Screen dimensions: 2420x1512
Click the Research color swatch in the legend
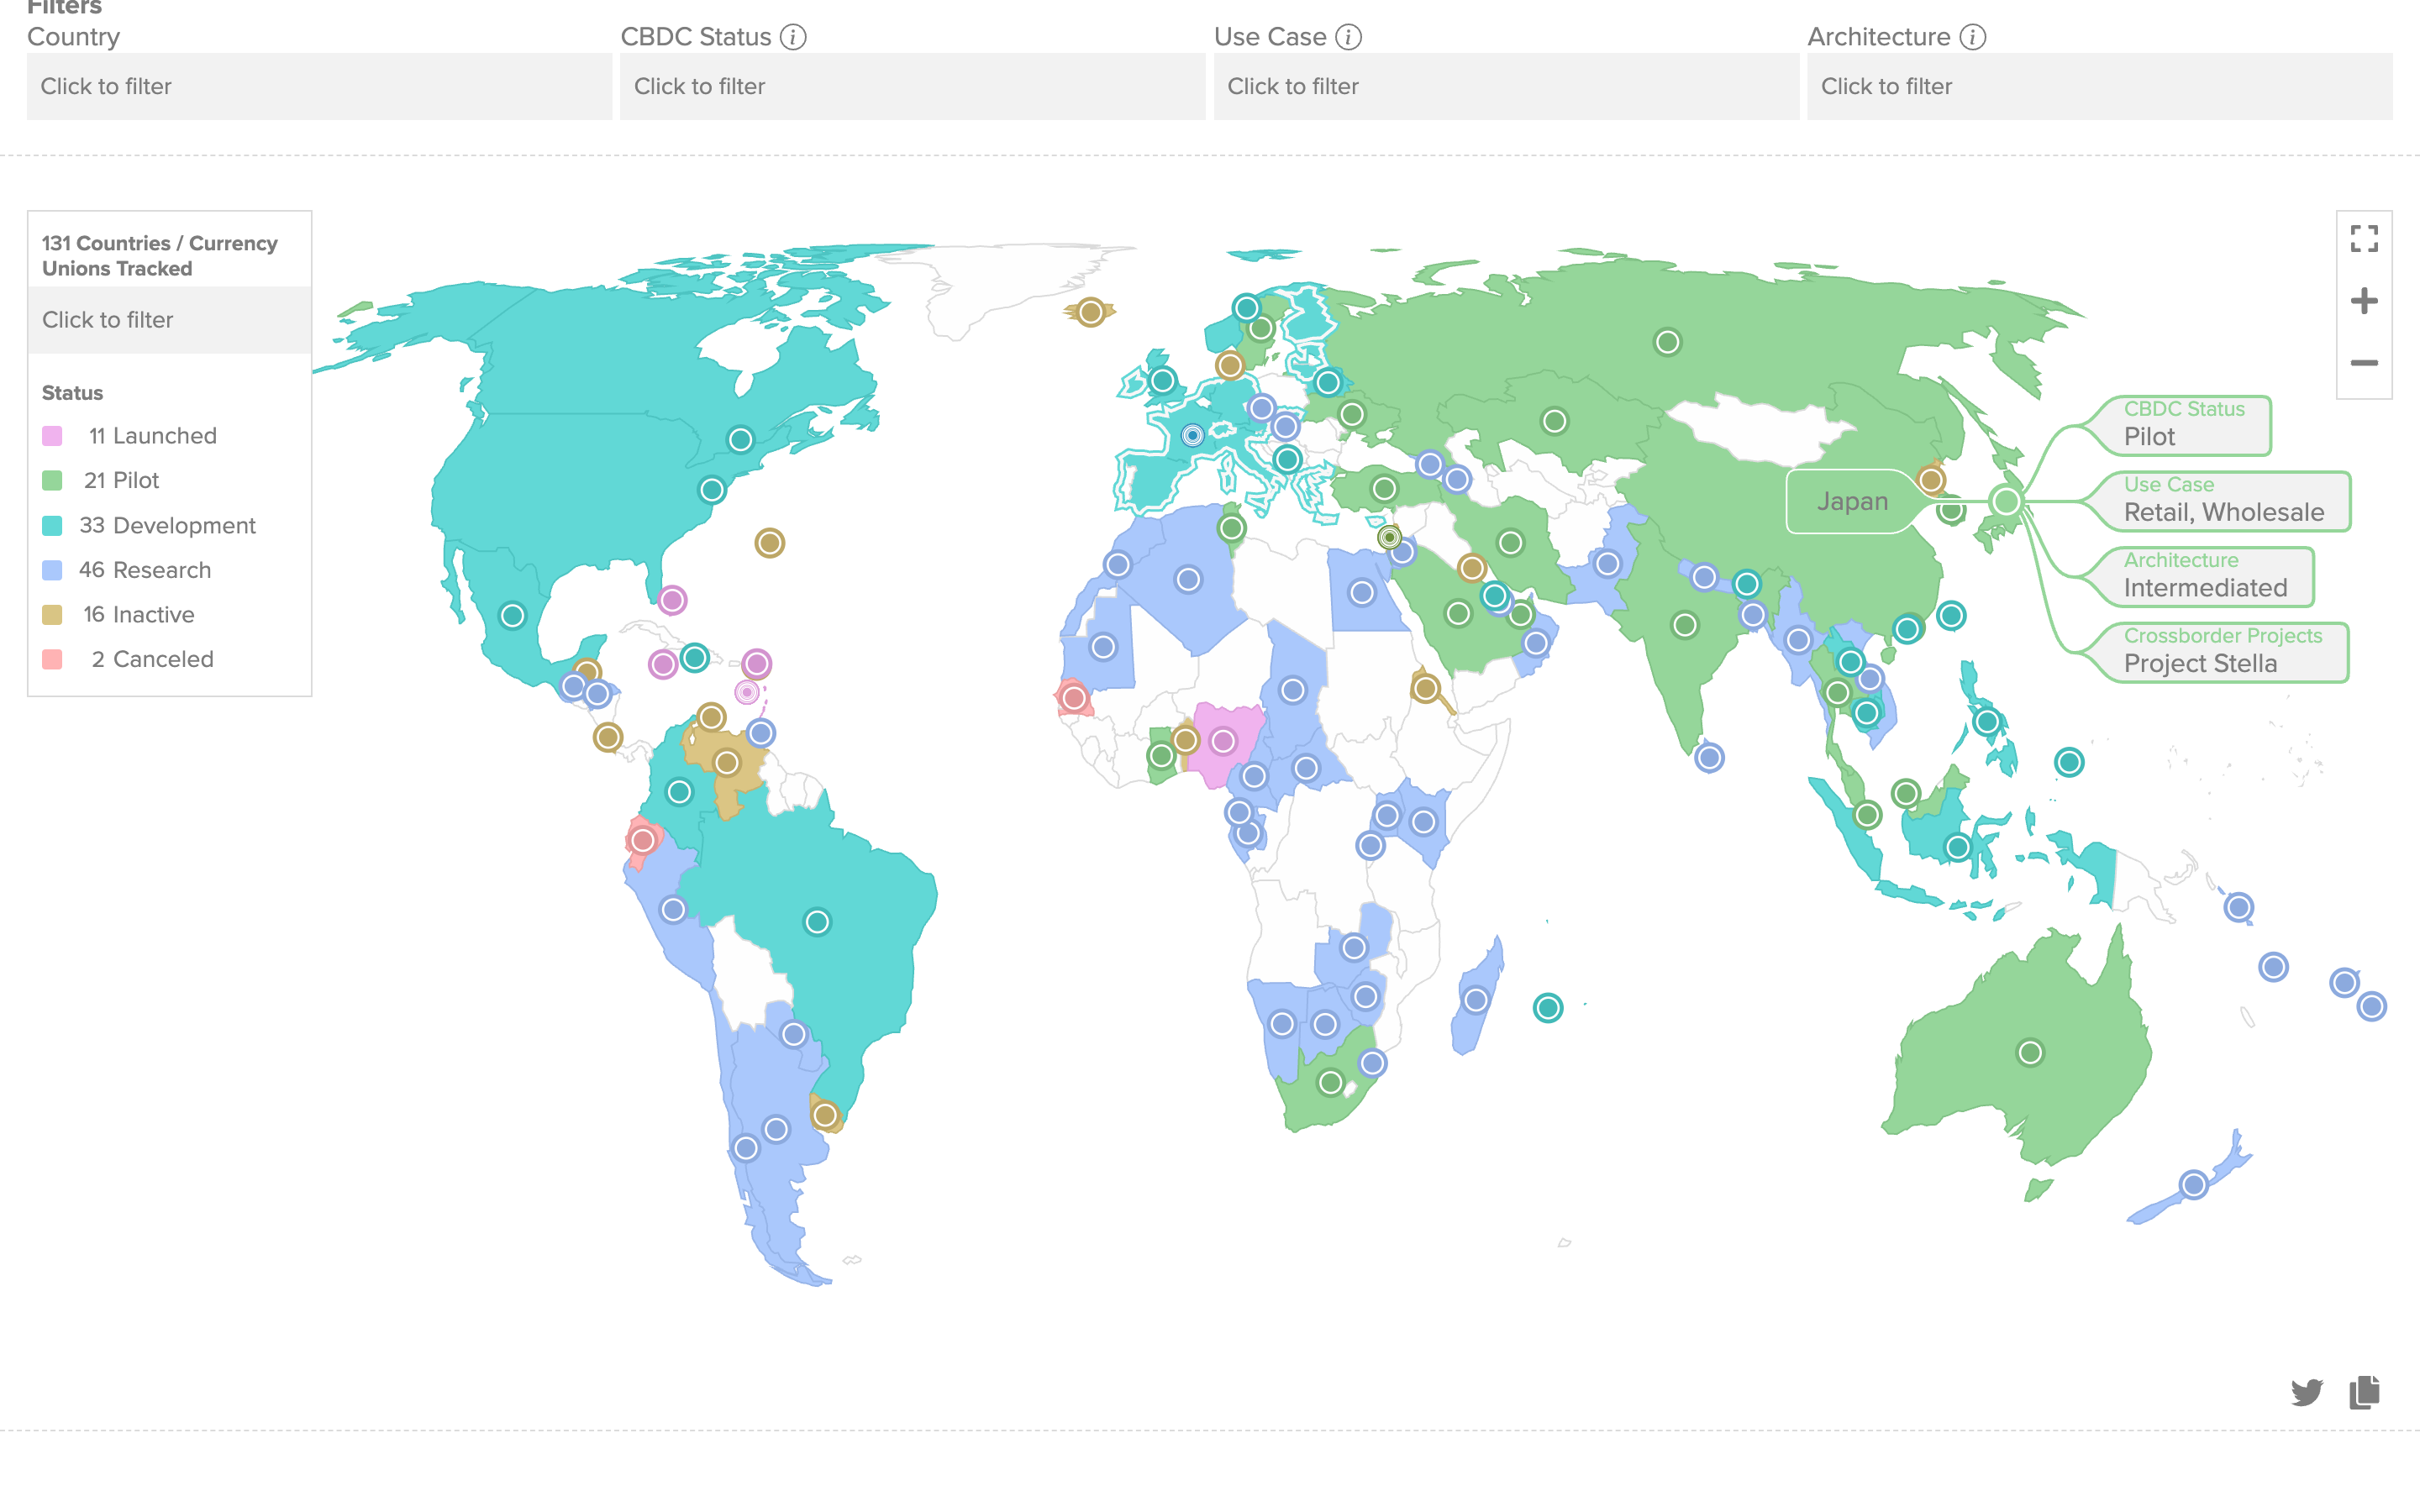[x=53, y=570]
